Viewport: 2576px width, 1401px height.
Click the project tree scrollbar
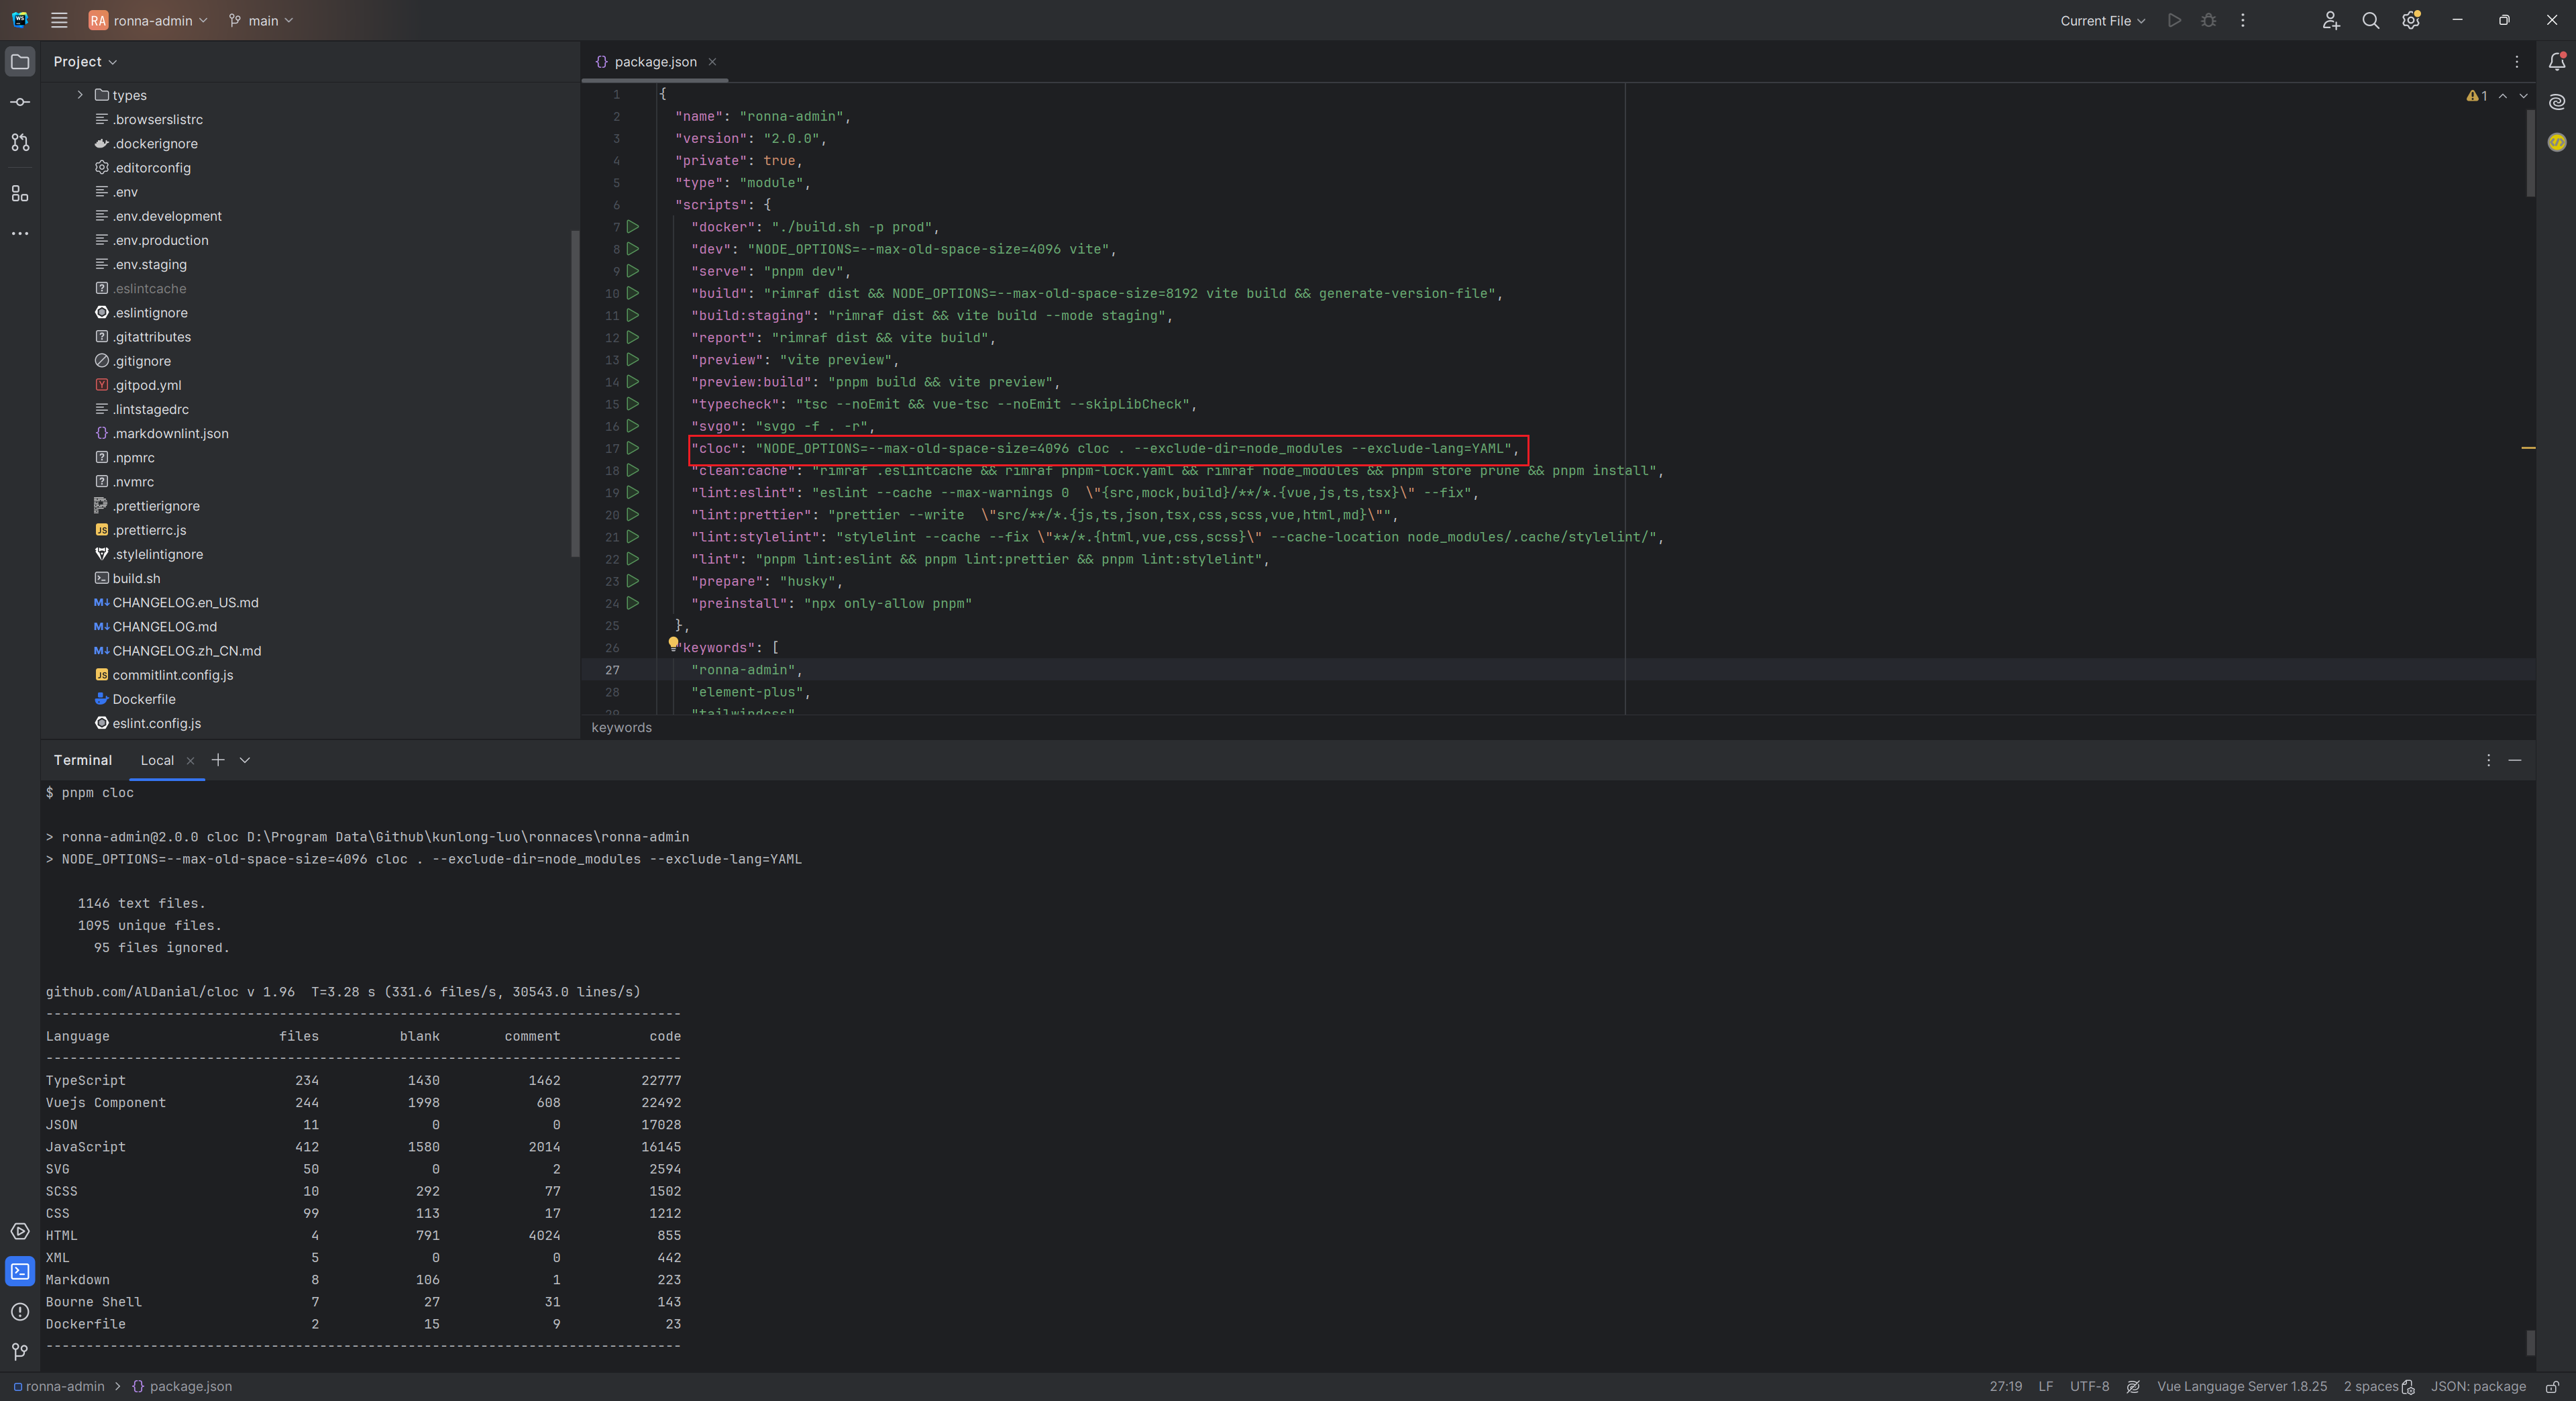tap(575, 393)
